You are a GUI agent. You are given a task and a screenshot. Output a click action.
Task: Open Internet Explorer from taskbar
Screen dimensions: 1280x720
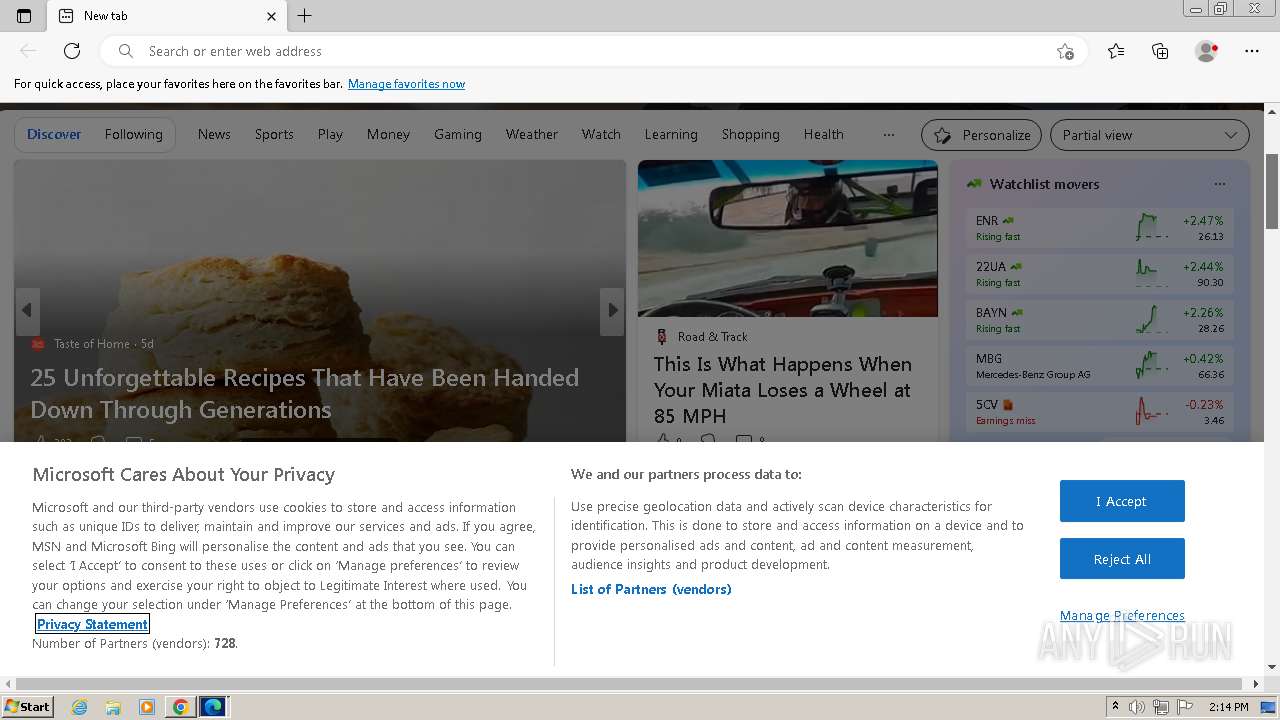coord(79,707)
